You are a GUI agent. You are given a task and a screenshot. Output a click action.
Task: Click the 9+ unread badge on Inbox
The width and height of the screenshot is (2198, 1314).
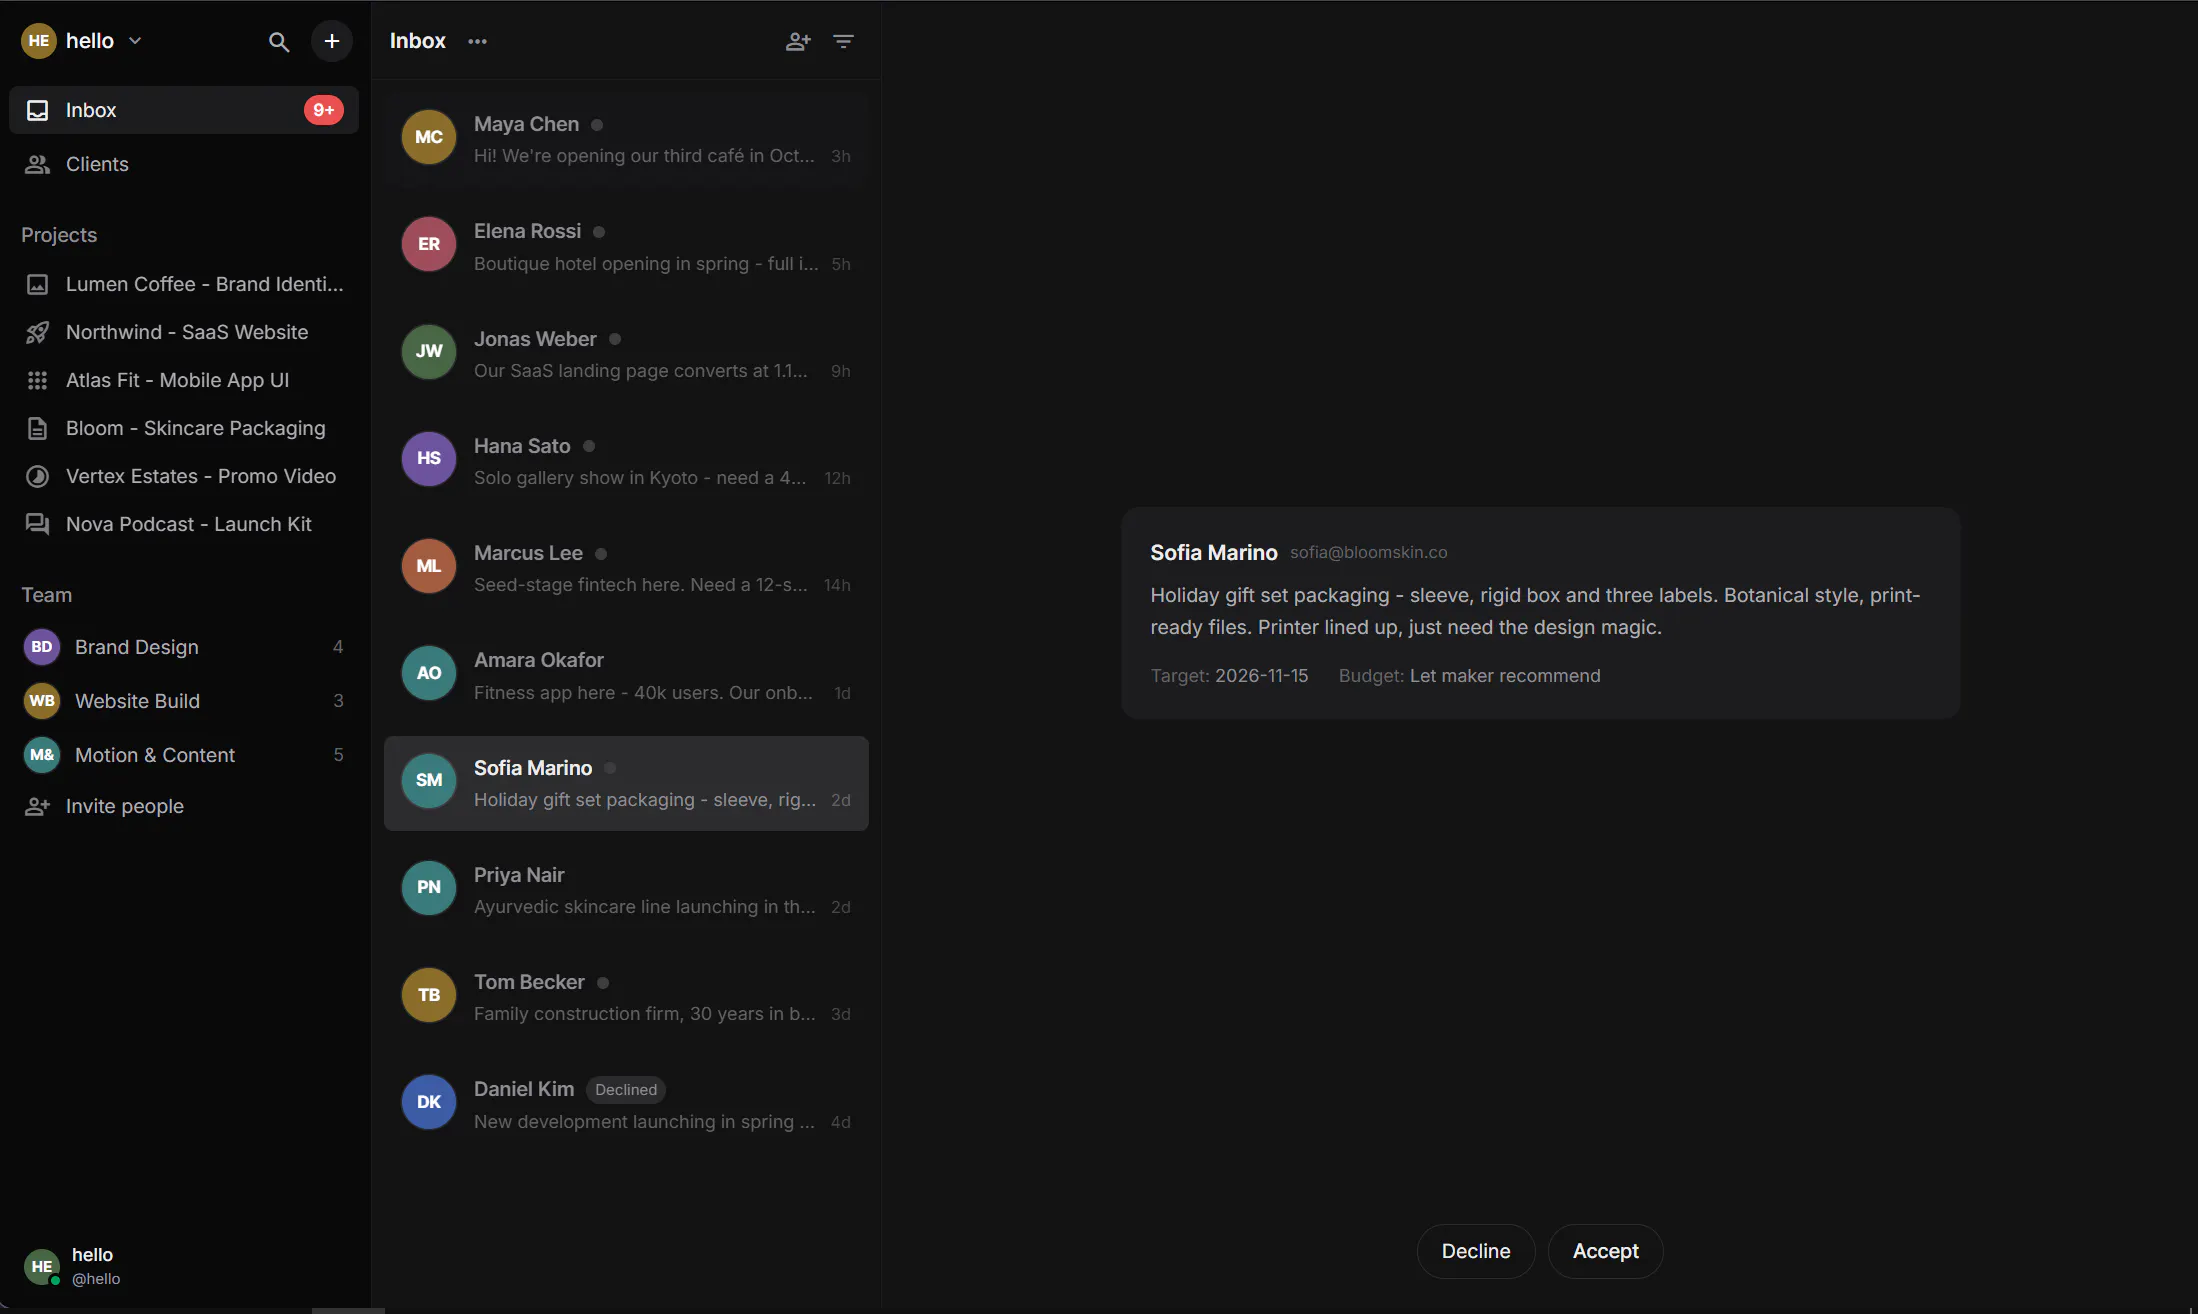coord(323,110)
